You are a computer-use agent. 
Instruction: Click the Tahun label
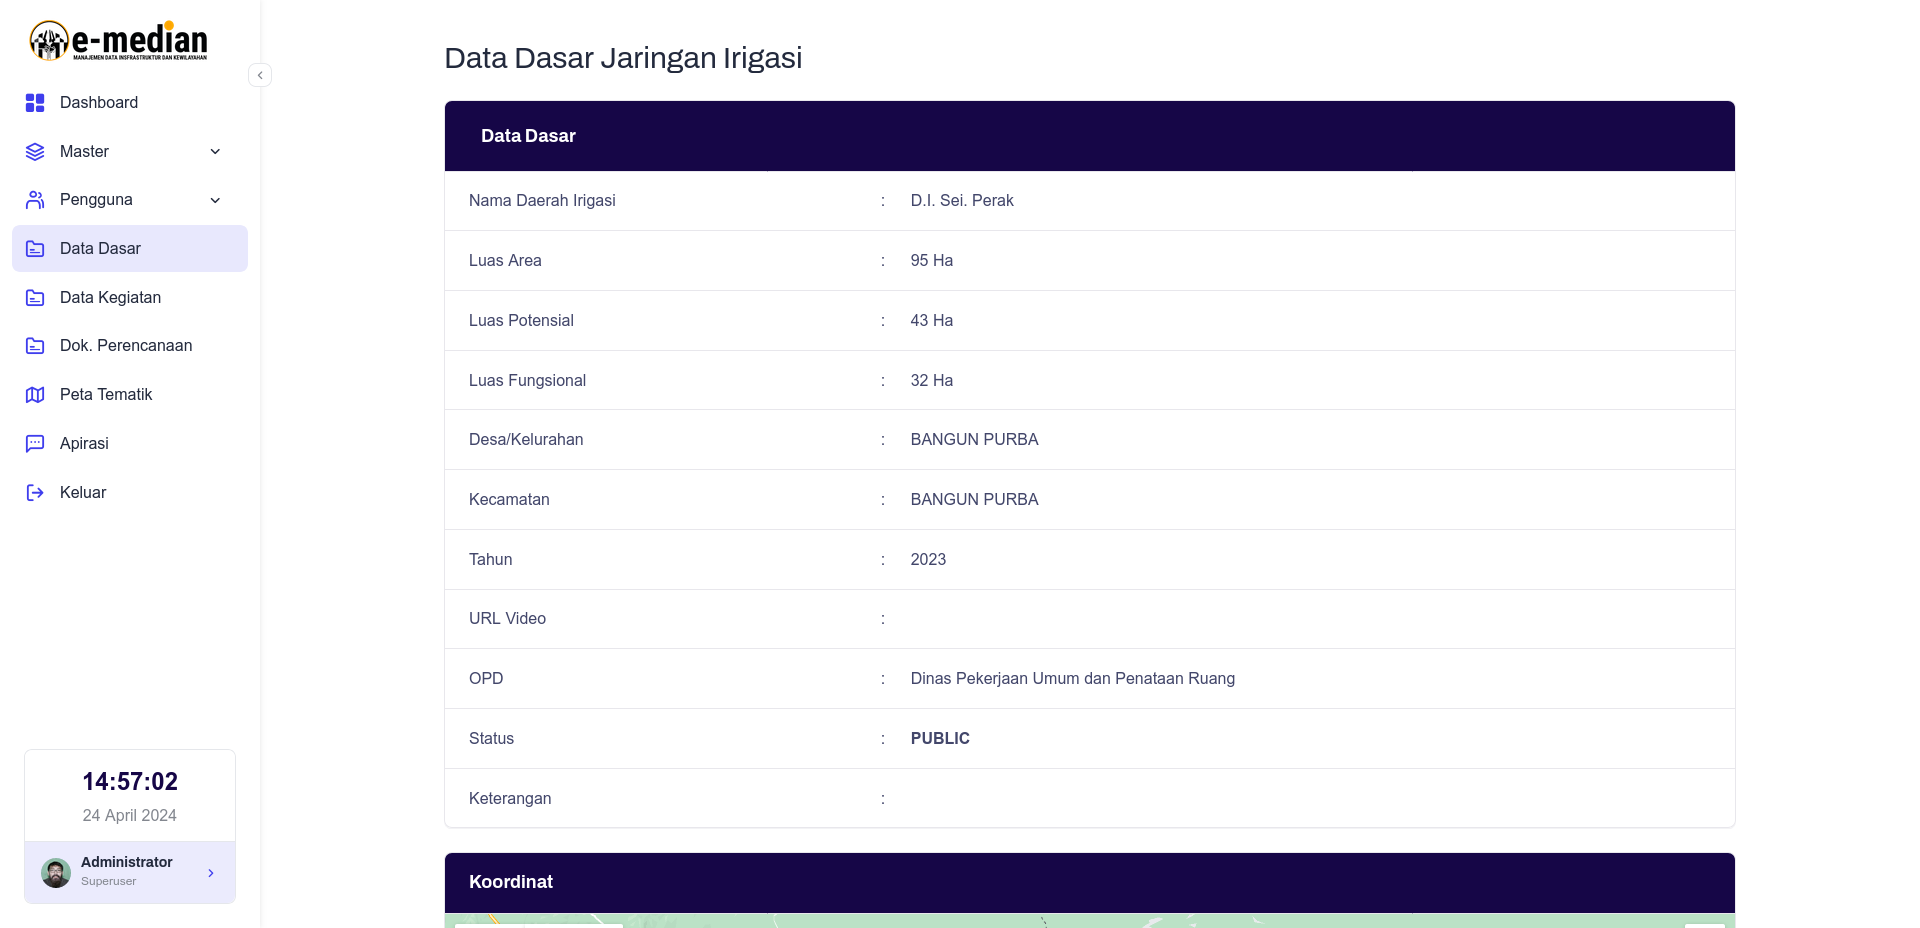point(490,560)
